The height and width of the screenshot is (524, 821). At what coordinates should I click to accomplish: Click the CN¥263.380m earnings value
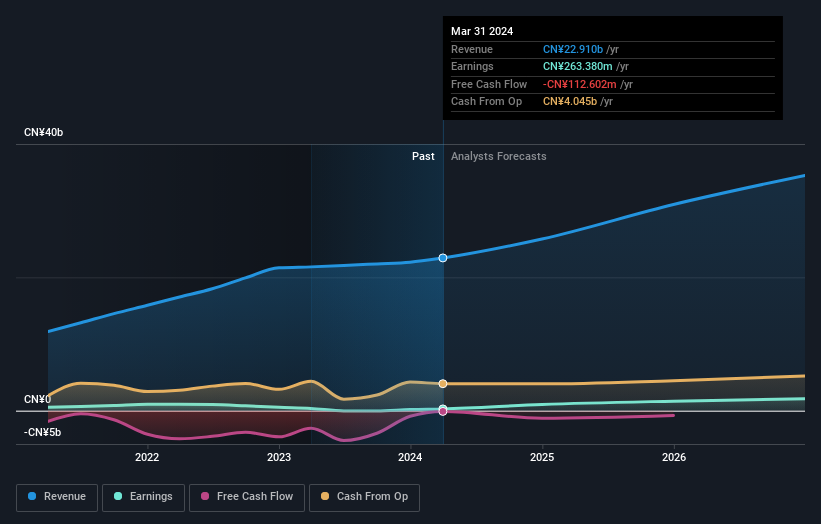[578, 66]
